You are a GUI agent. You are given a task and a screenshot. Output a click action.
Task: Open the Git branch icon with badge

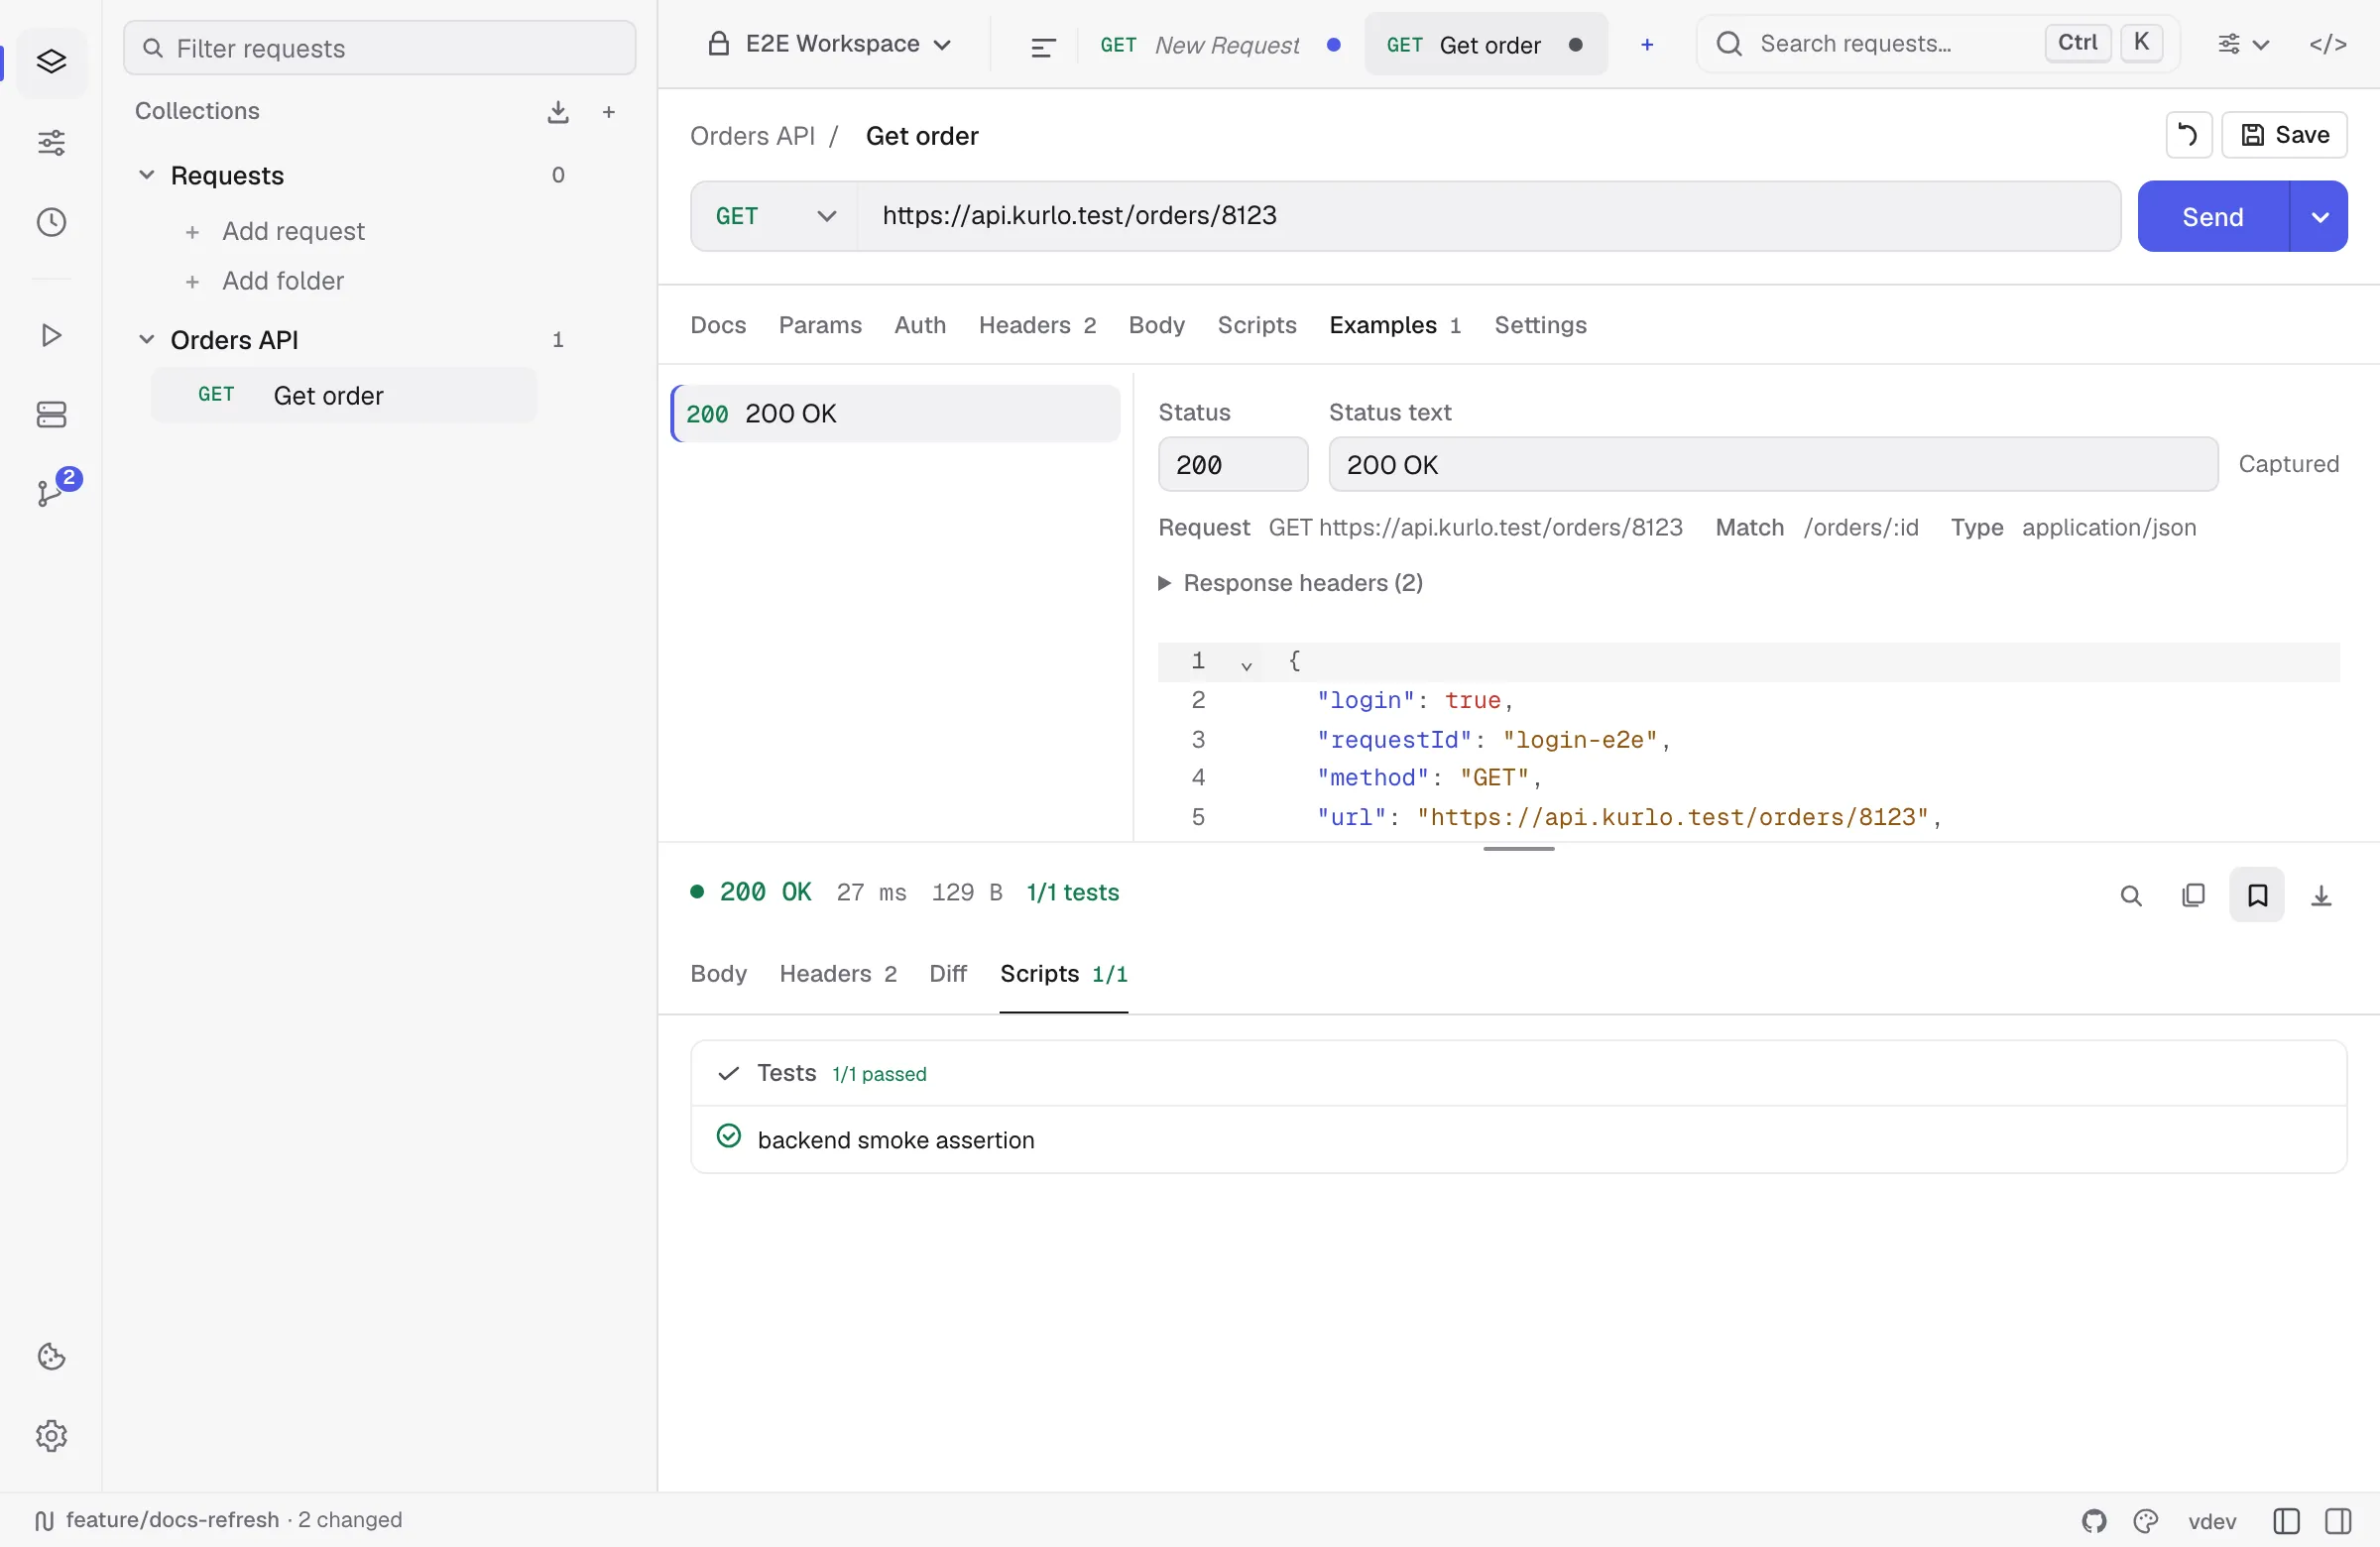tap(51, 492)
